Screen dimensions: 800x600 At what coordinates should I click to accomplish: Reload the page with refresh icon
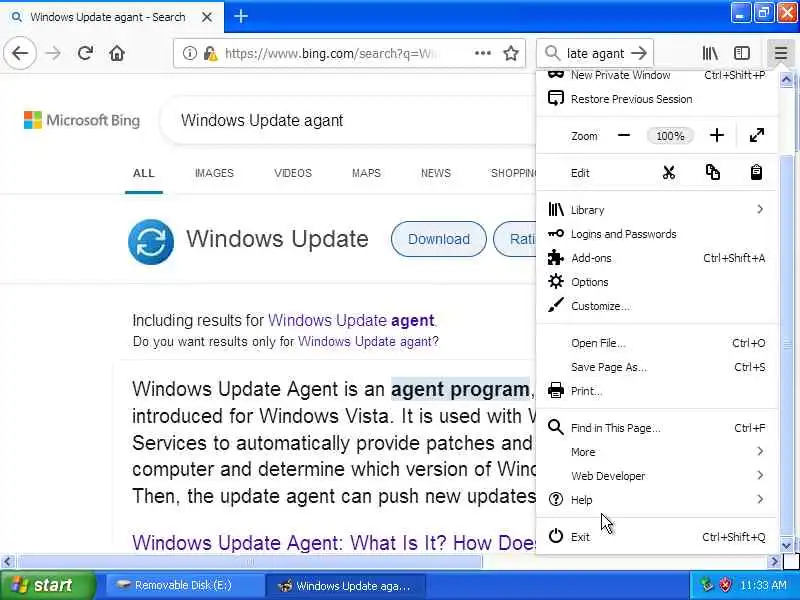pyautogui.click(x=85, y=53)
